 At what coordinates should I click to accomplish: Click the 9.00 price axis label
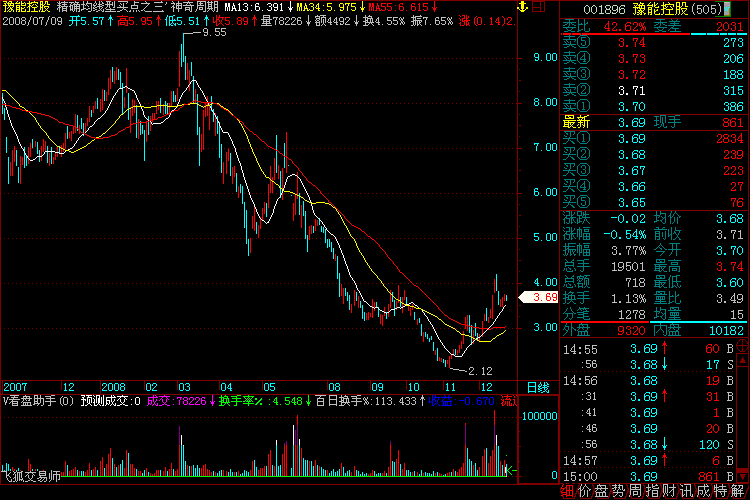point(545,57)
